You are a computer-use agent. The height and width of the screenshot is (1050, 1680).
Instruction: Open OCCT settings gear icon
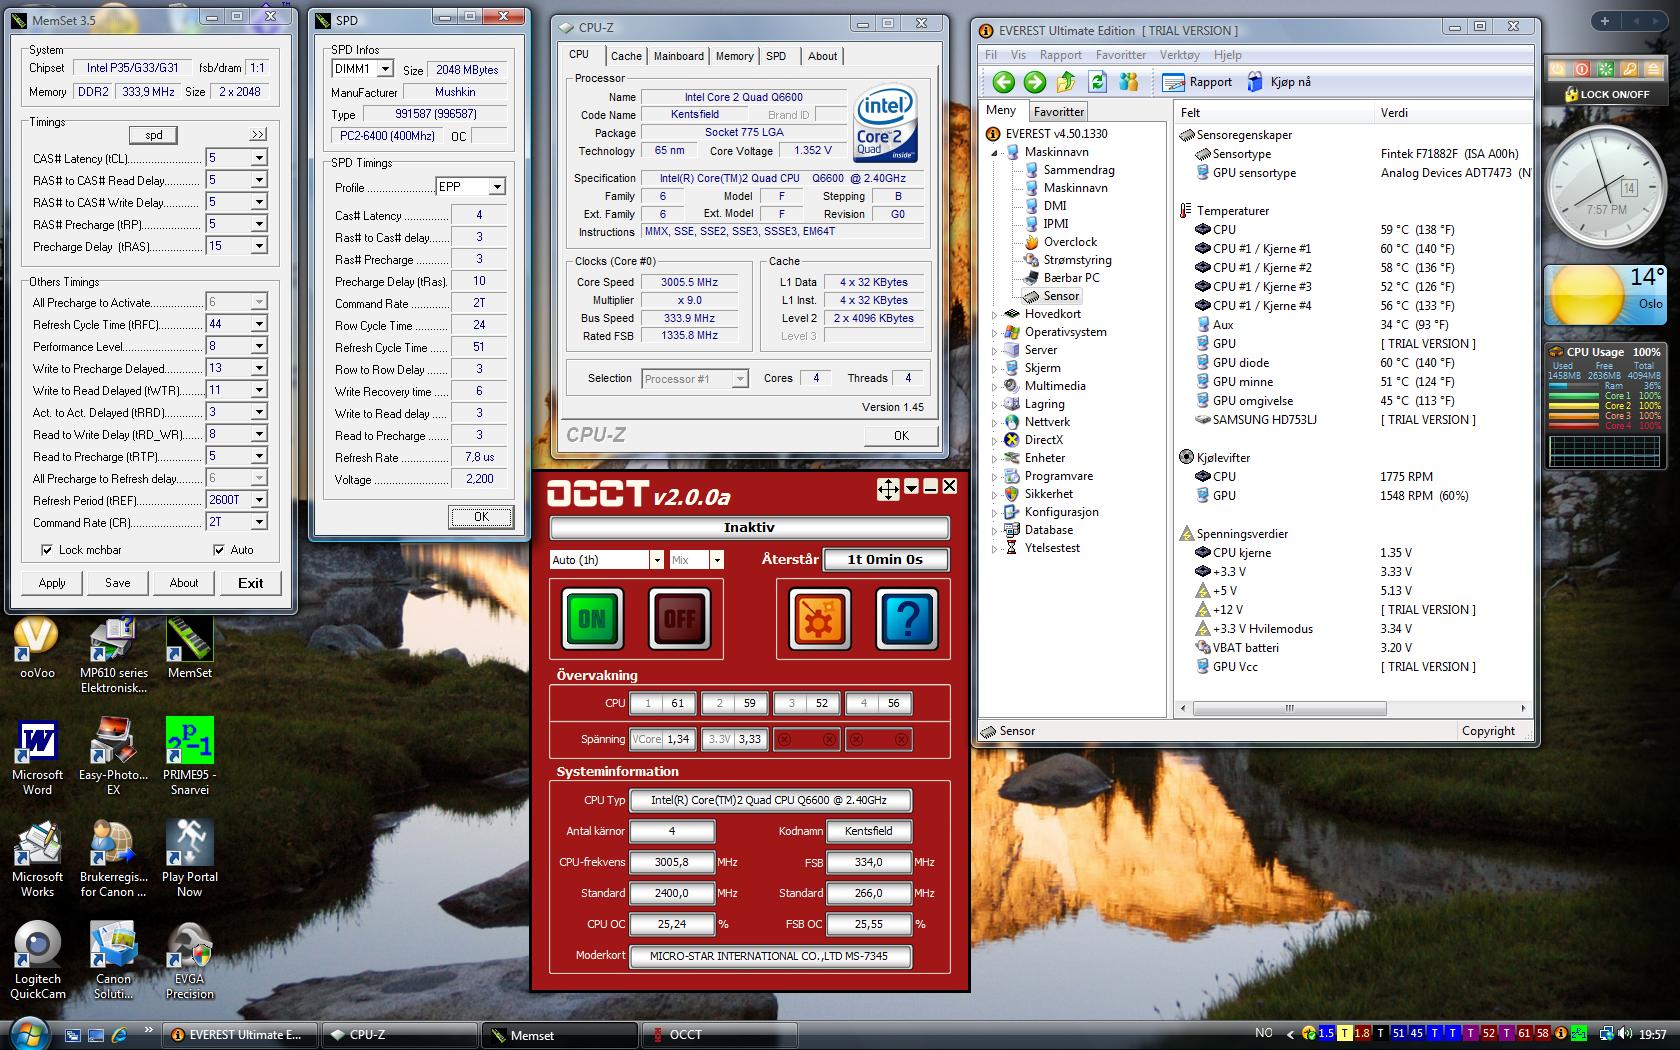click(x=819, y=619)
